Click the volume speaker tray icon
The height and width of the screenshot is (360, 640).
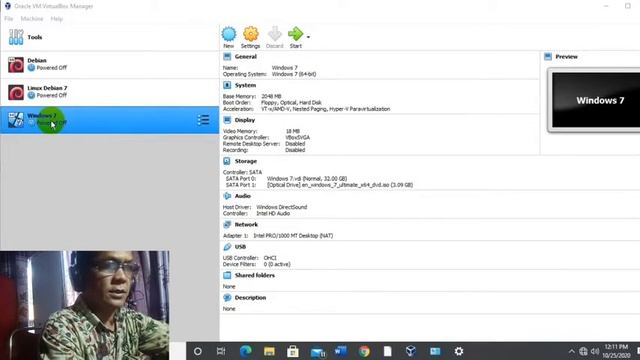pos(595,351)
